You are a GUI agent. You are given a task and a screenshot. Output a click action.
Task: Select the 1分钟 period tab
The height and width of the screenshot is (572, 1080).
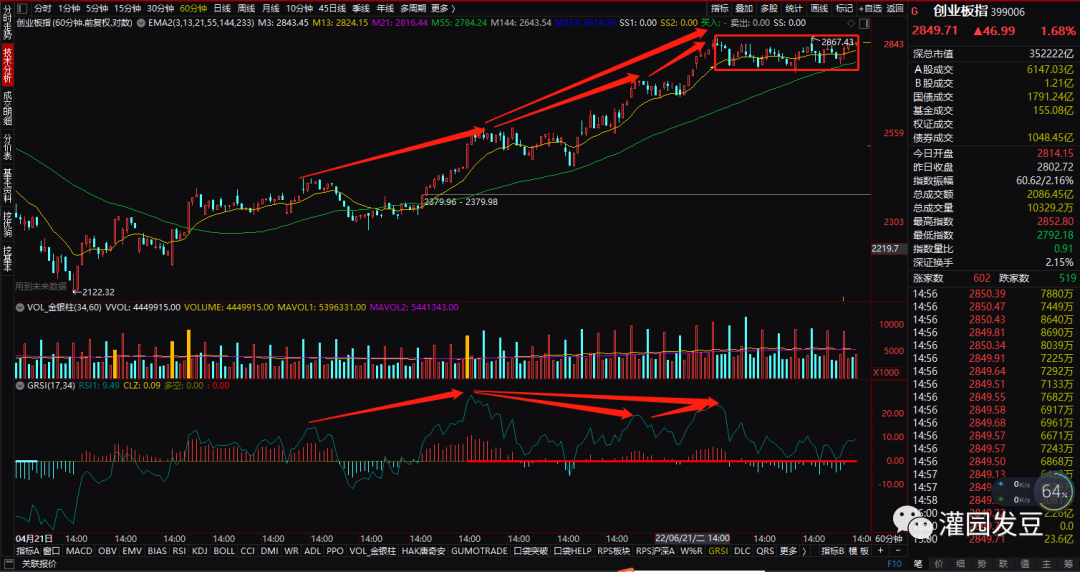(69, 8)
